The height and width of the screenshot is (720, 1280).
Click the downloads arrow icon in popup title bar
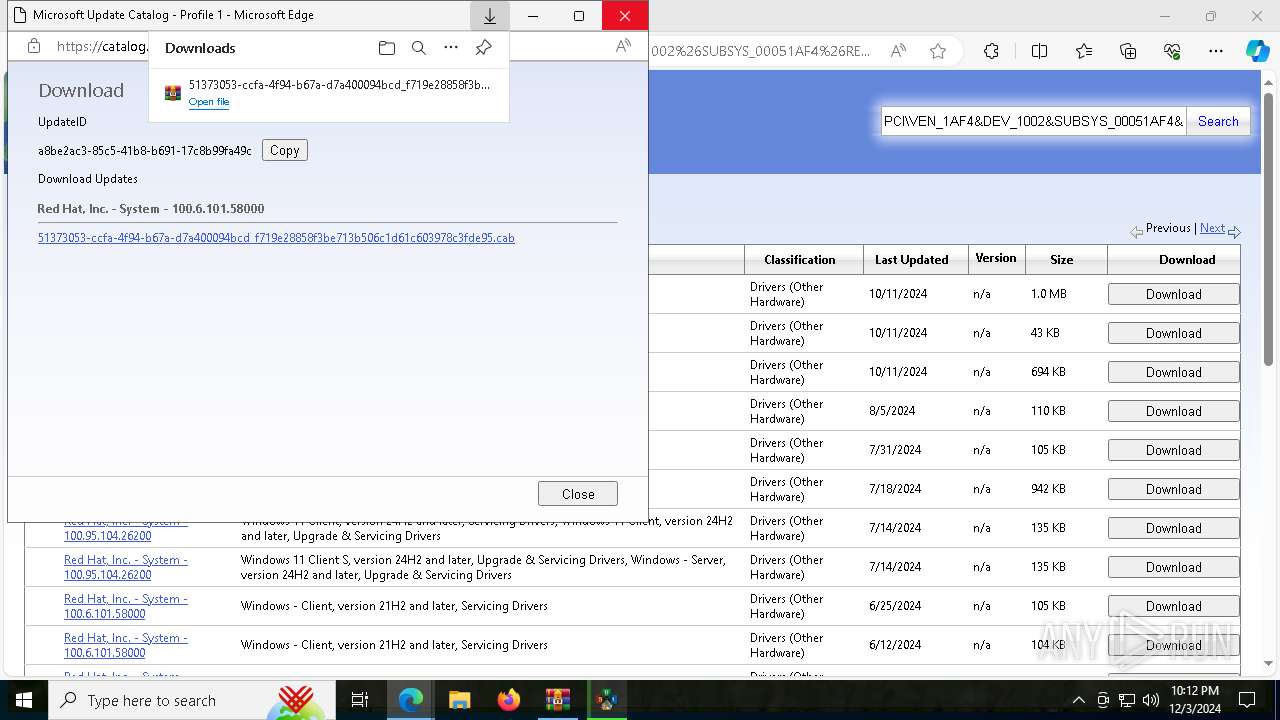[490, 16]
